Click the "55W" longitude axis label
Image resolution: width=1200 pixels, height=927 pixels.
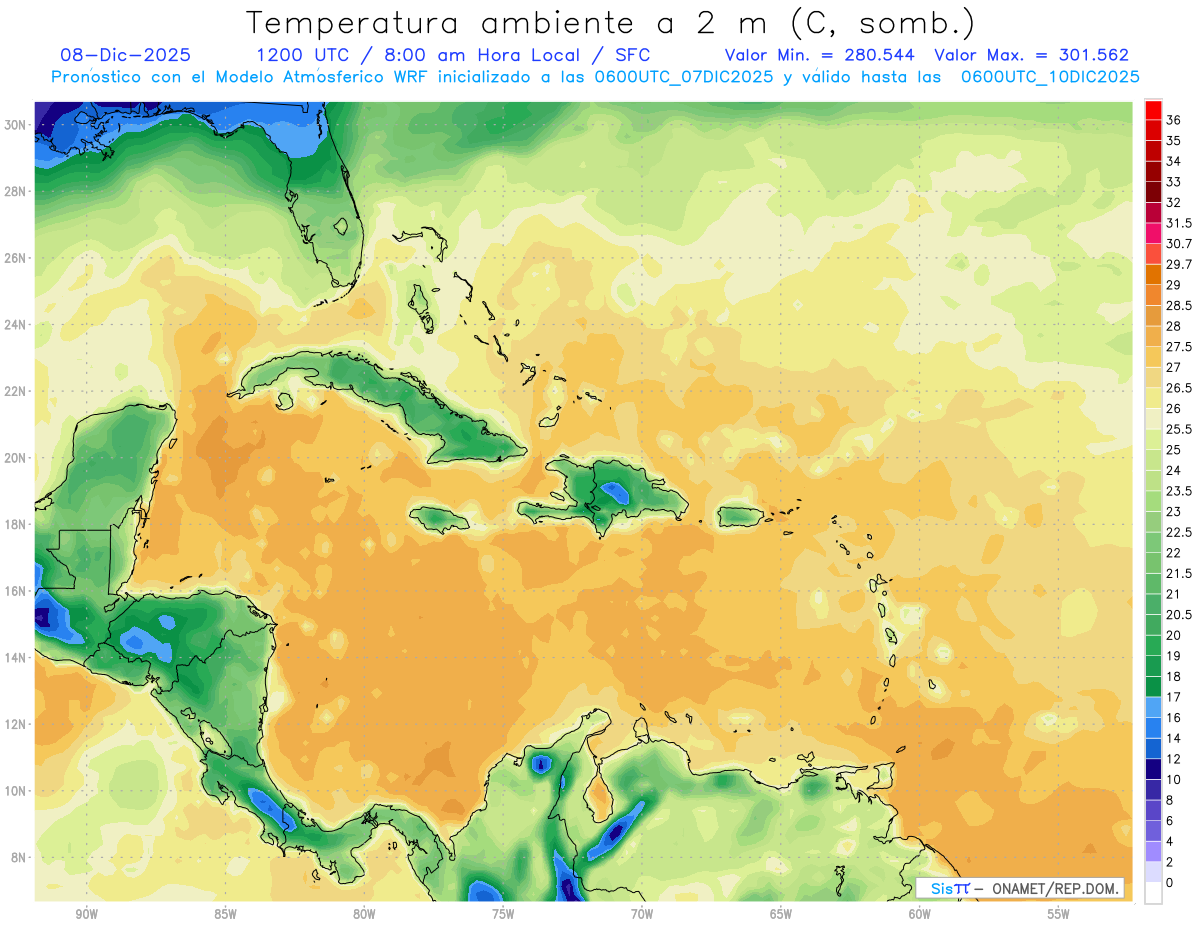[x=1059, y=914]
